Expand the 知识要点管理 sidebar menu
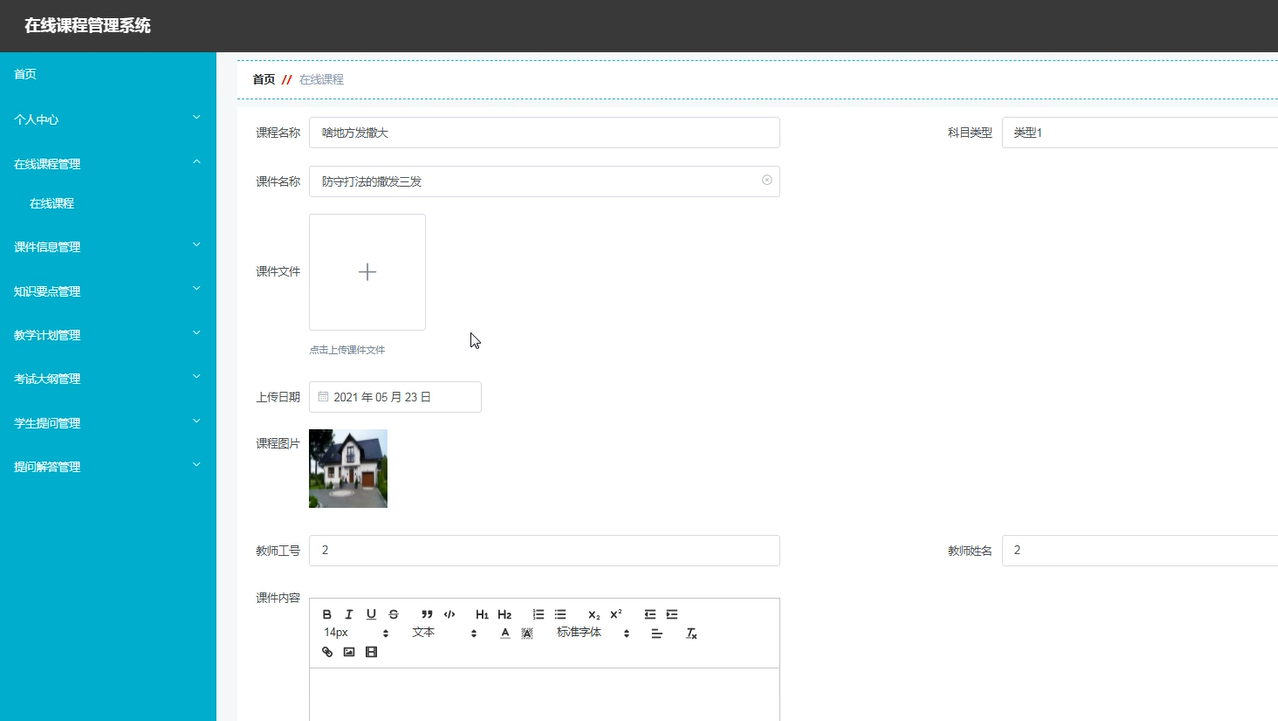The width and height of the screenshot is (1278, 721). 108,291
